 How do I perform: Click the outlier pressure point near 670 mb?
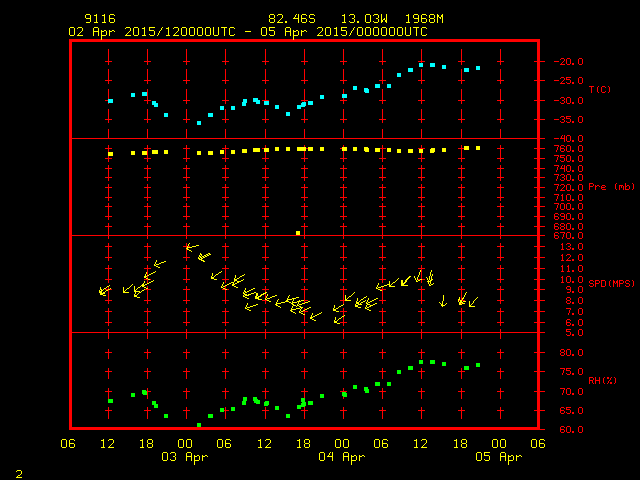(298, 233)
